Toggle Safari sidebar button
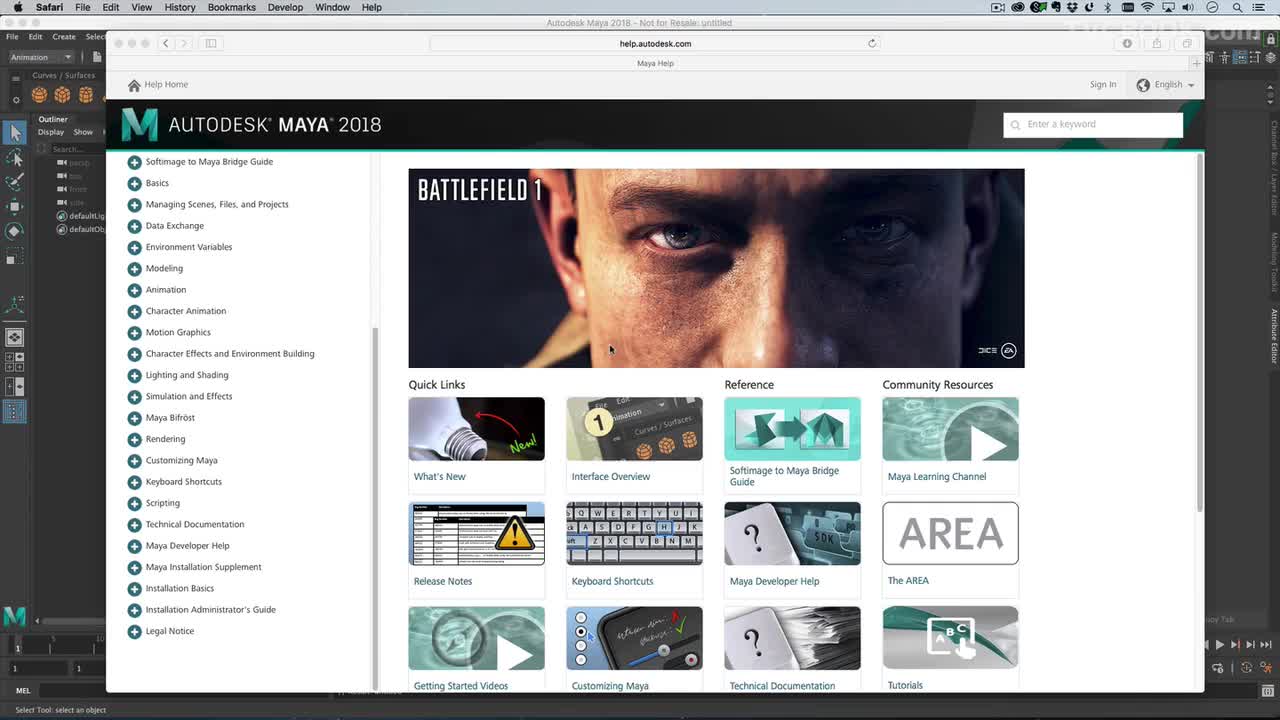 pyautogui.click(x=211, y=43)
